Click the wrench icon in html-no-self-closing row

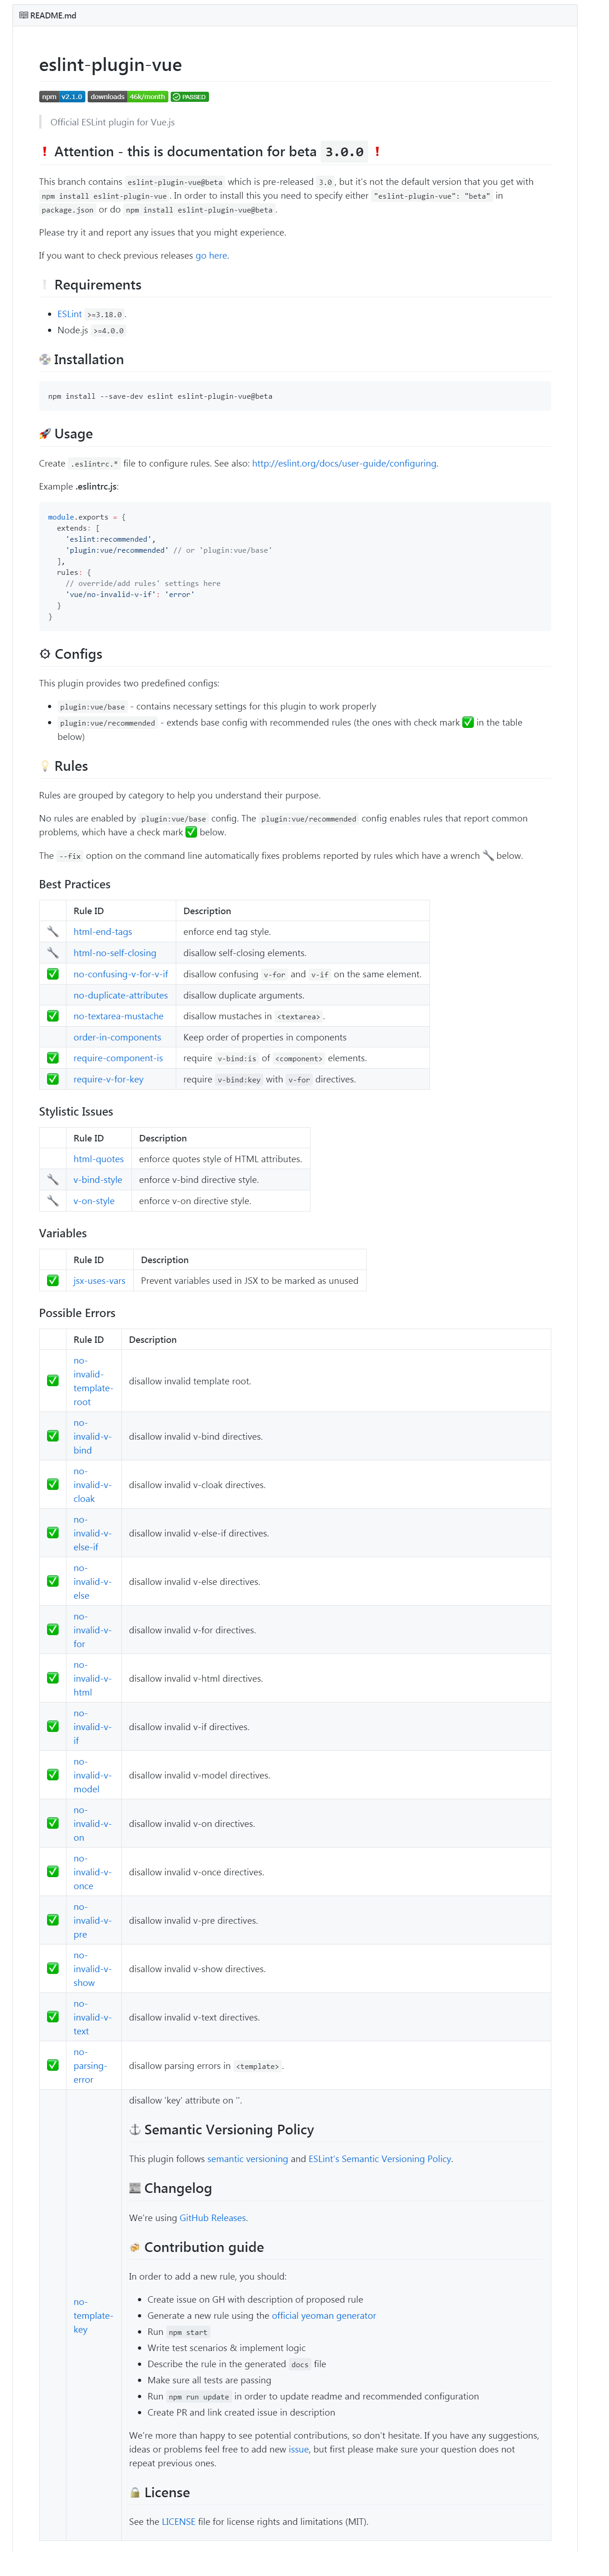coord(53,953)
